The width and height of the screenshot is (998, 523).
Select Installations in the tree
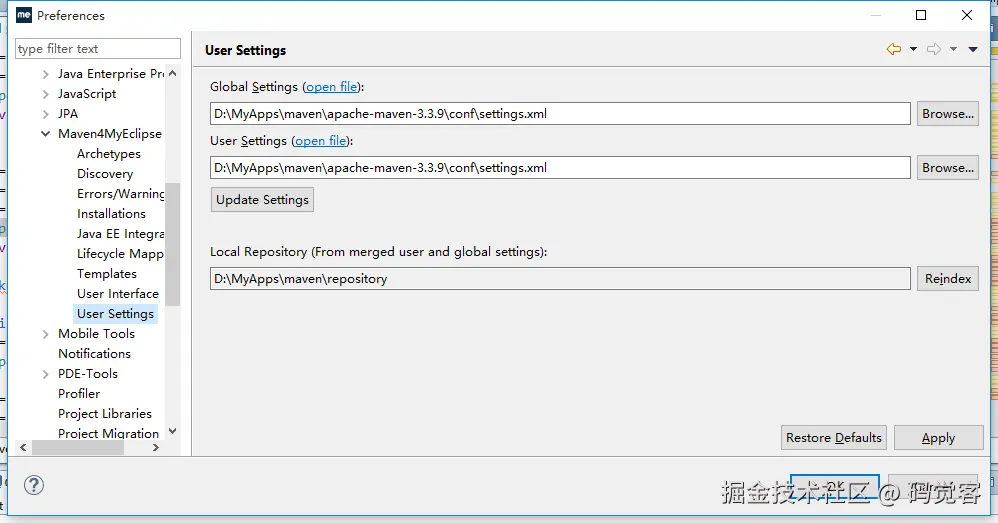111,214
